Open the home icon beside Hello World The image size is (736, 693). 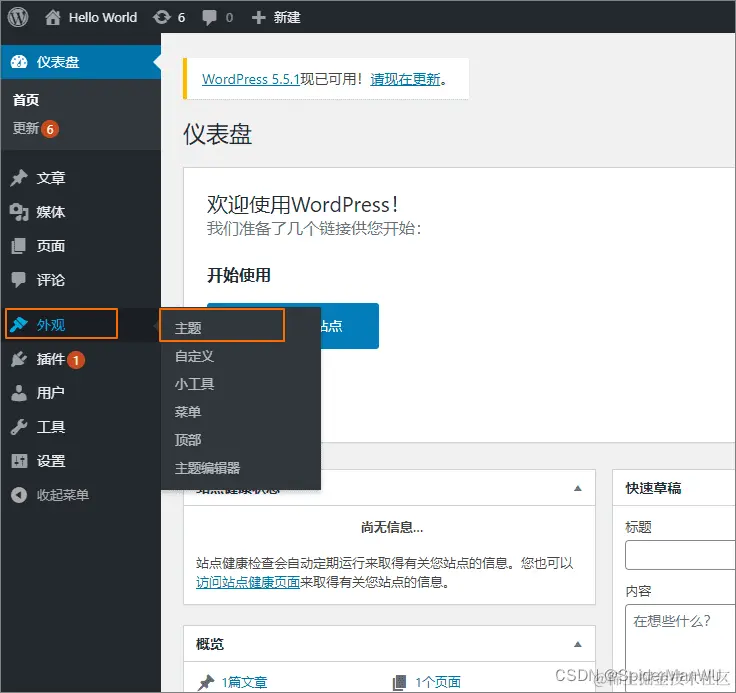click(53, 17)
